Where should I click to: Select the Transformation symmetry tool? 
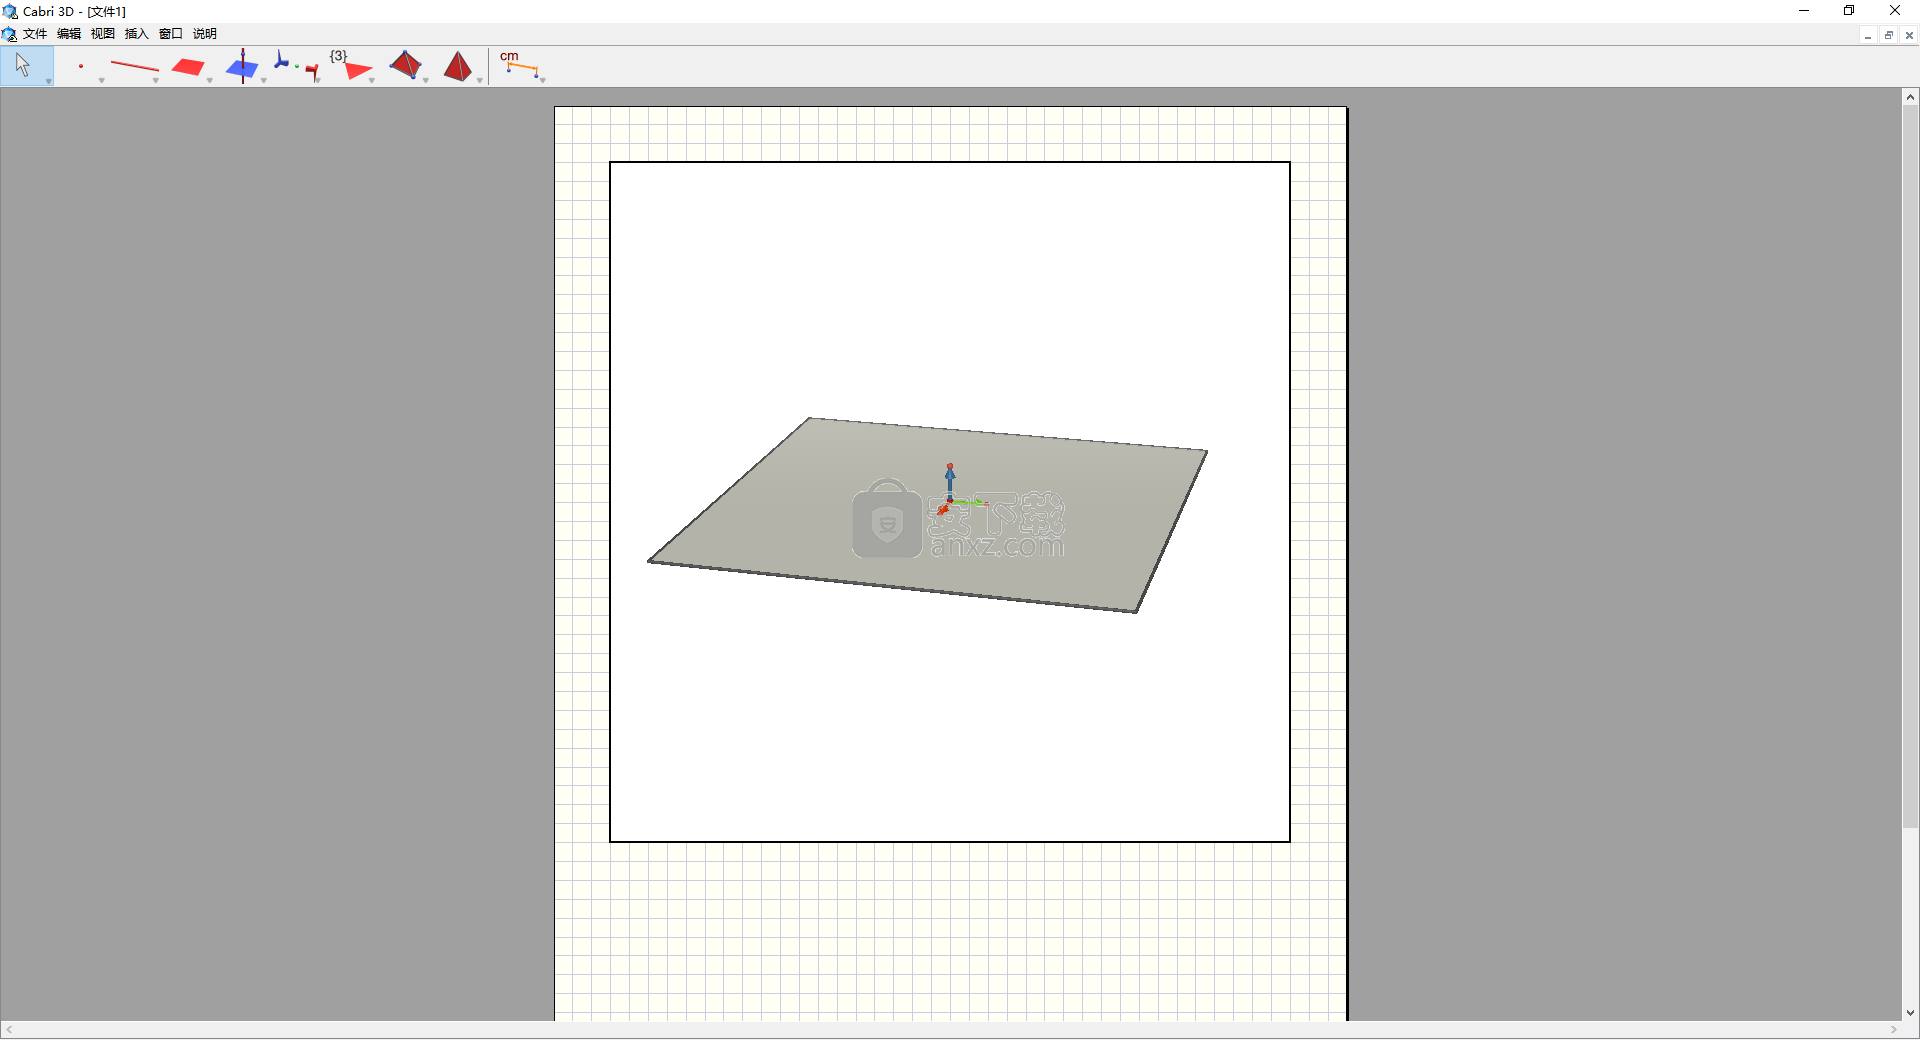pos(296,66)
